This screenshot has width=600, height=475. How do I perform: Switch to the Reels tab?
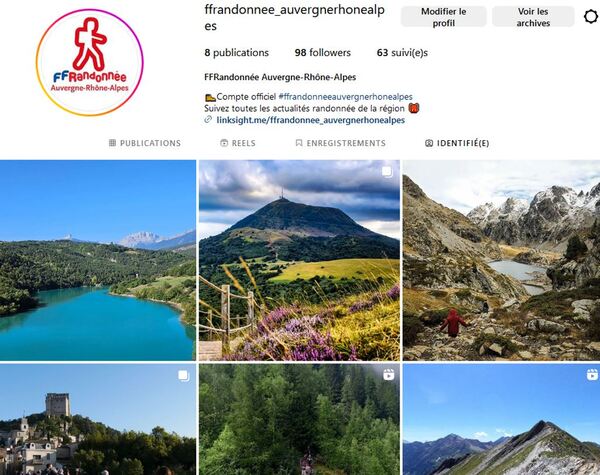click(238, 143)
